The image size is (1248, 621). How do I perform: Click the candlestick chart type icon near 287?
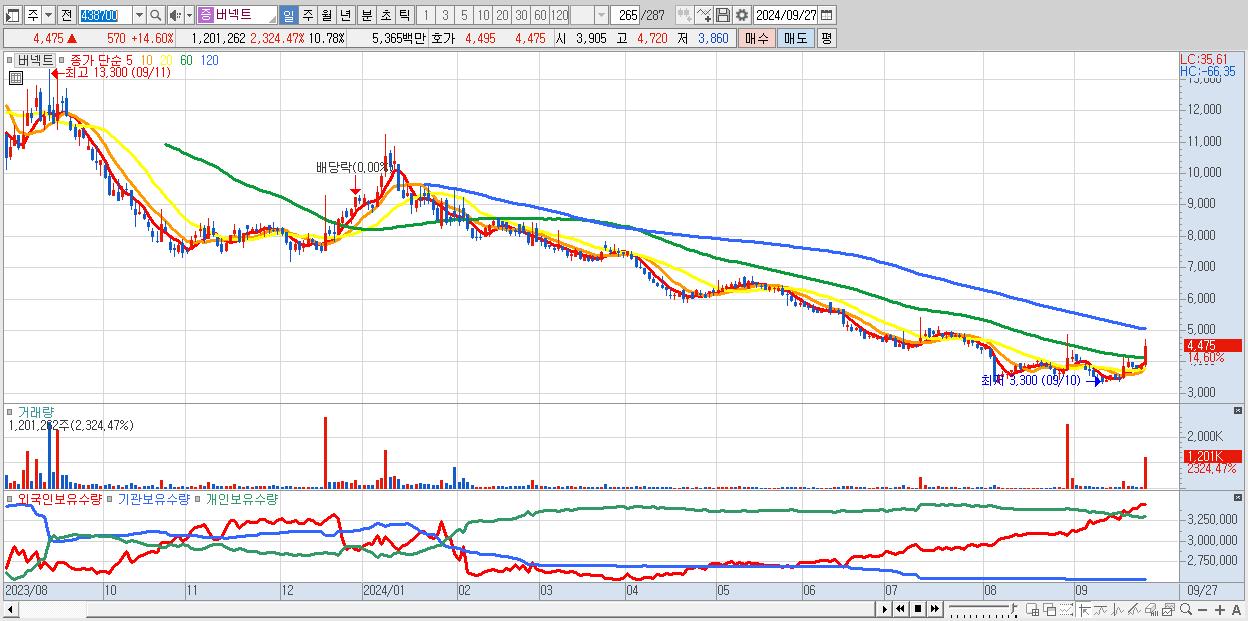tap(685, 15)
